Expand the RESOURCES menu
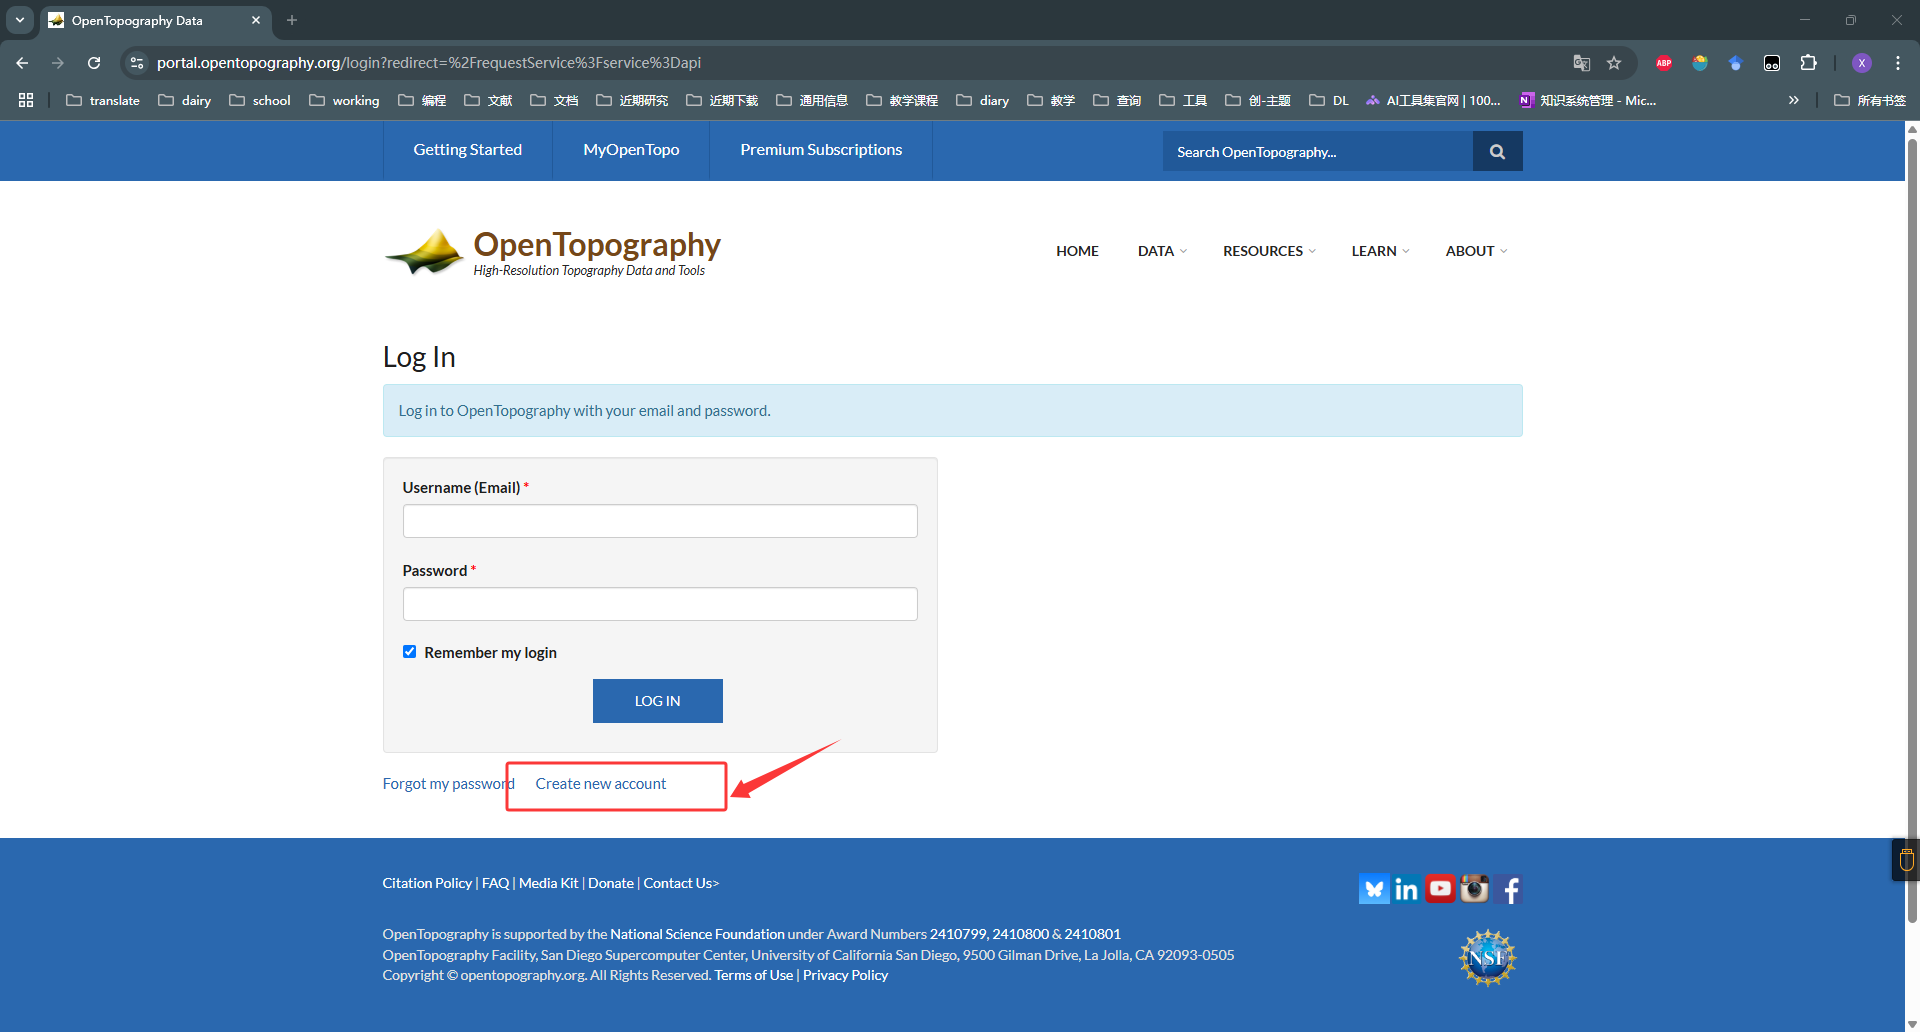This screenshot has width=1920, height=1032. tap(1269, 251)
